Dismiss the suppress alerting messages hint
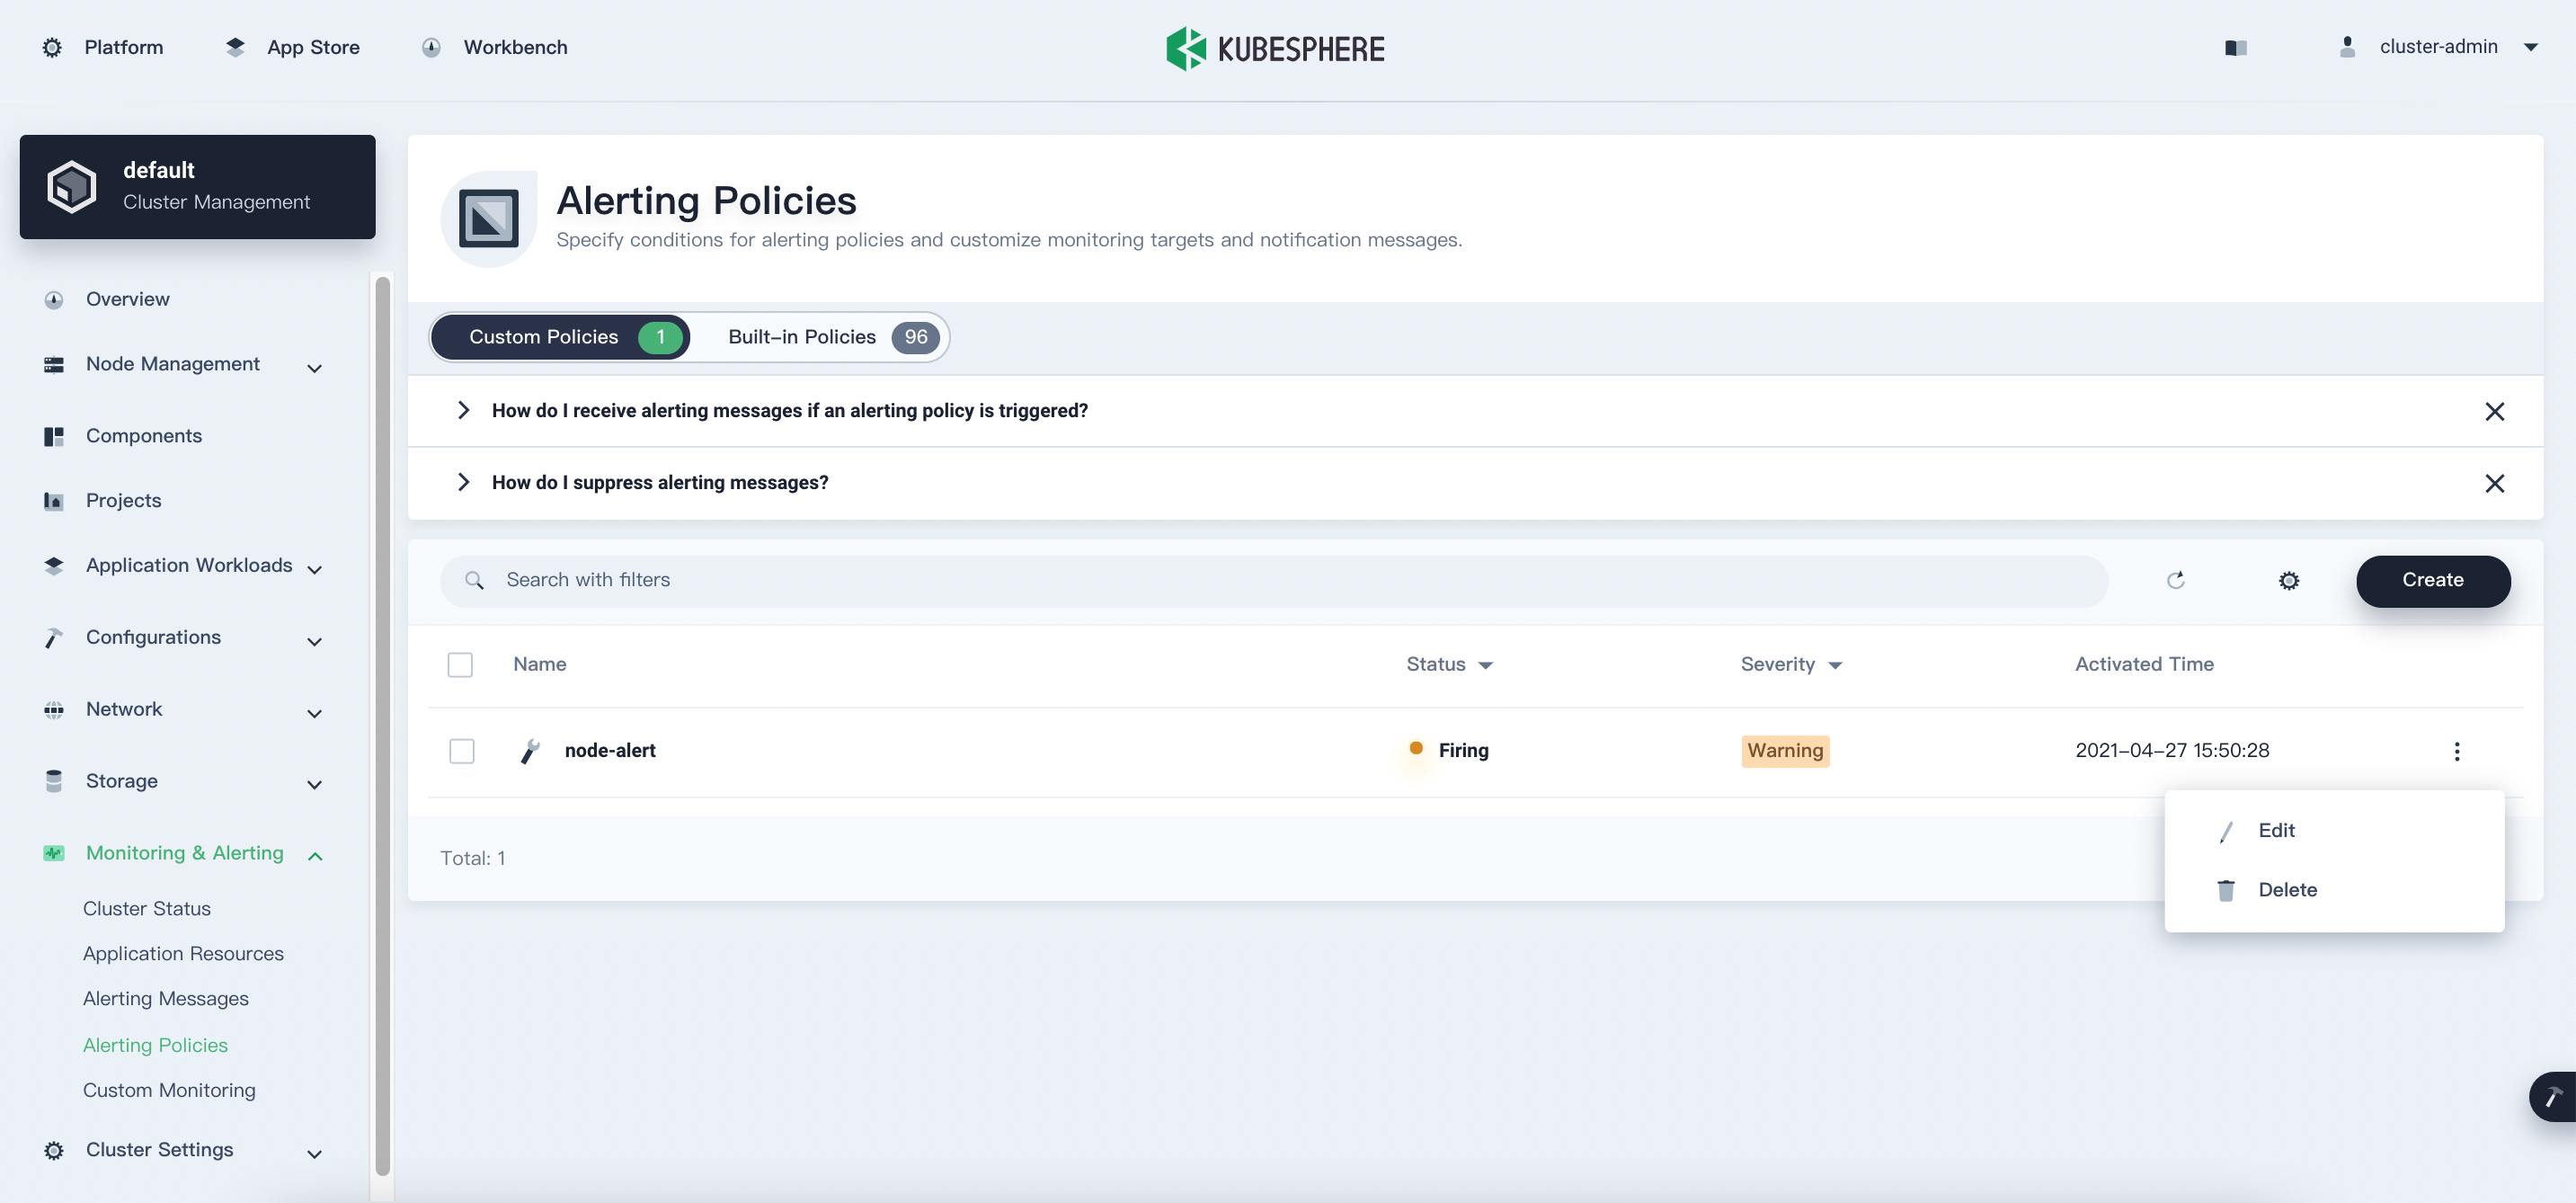 [x=2494, y=484]
